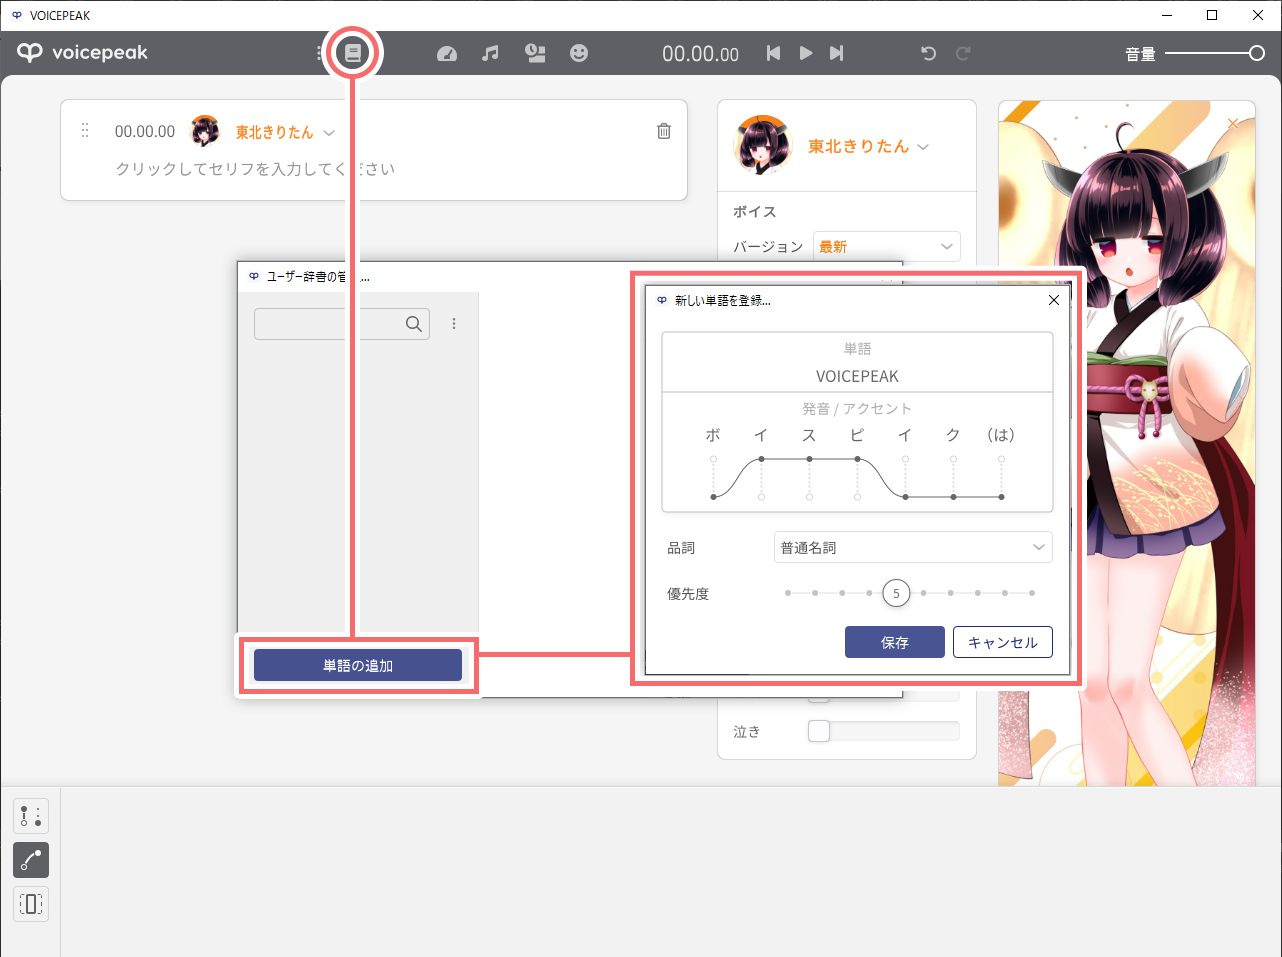Viewport: 1282px width, 957px height.
Task: Close the character illustration with its X
Action: (1233, 124)
